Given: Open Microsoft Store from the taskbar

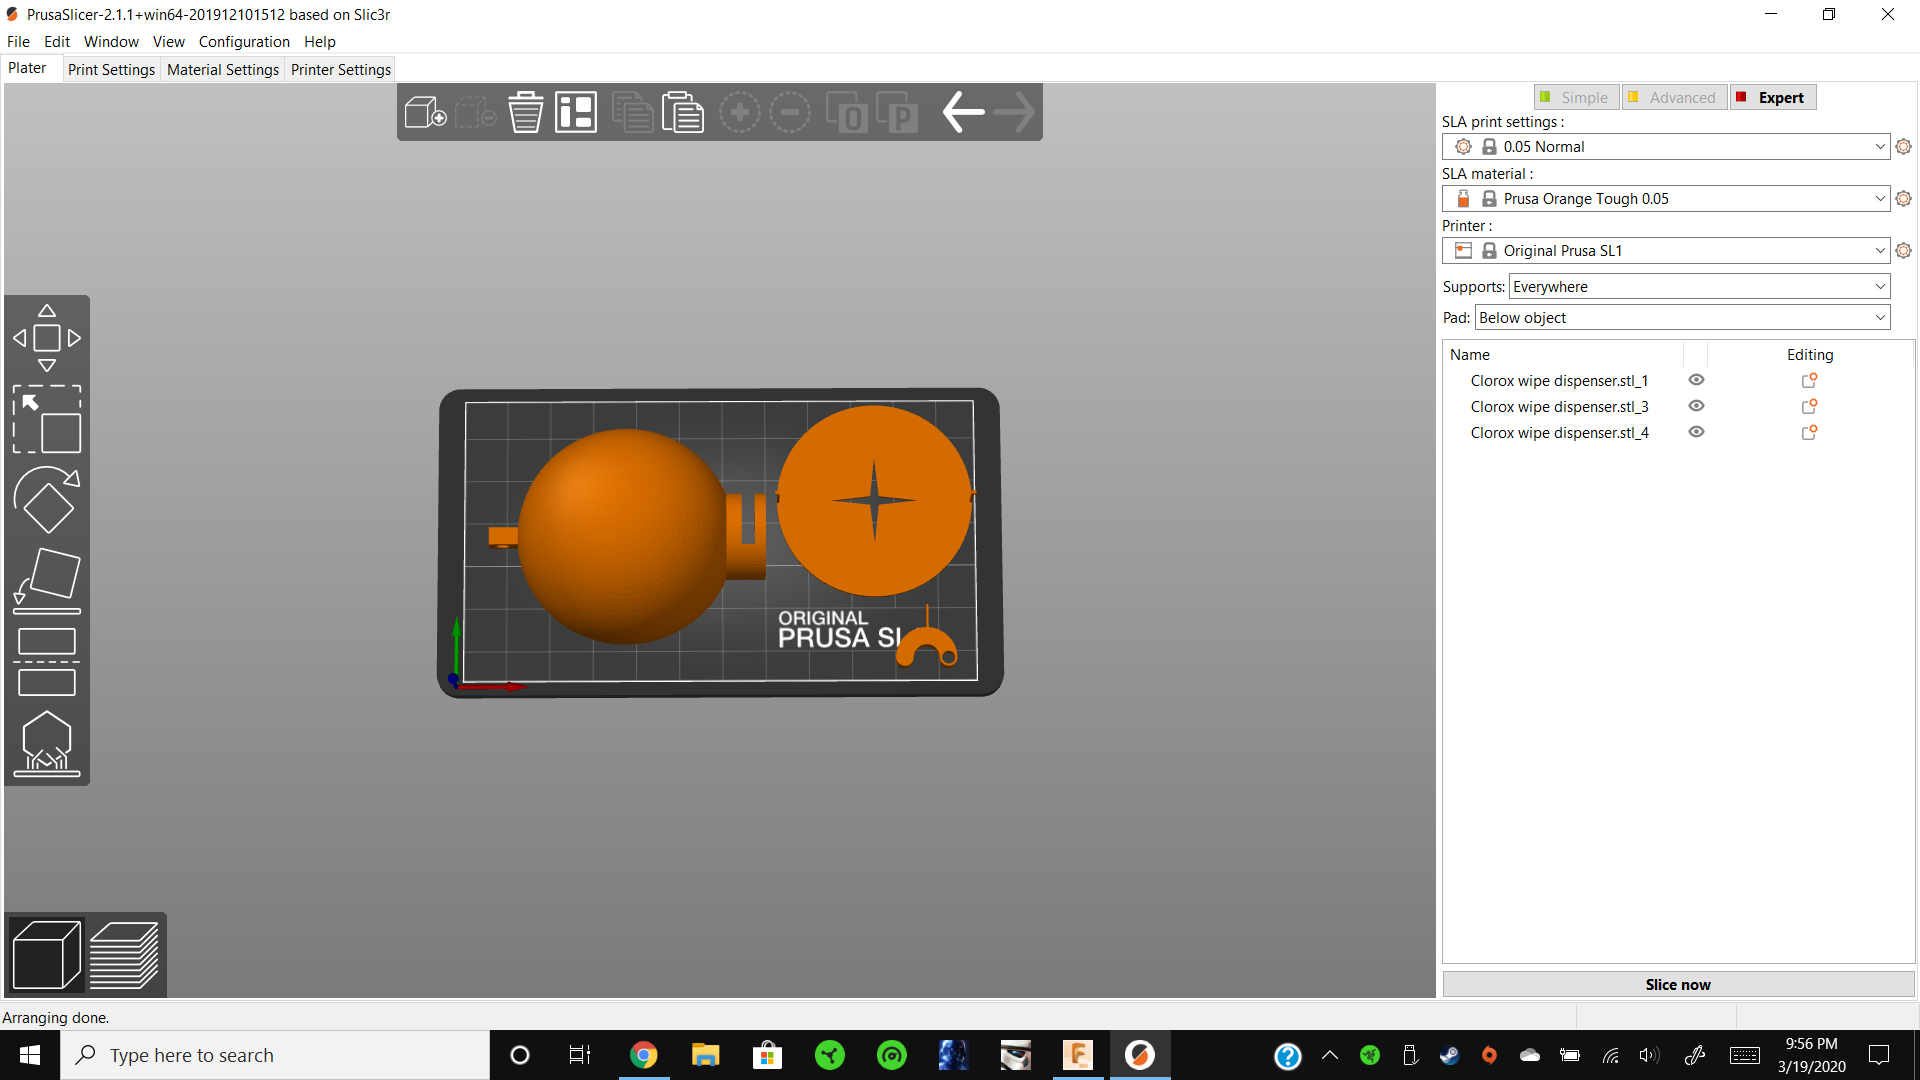Looking at the screenshot, I should [x=767, y=1055].
